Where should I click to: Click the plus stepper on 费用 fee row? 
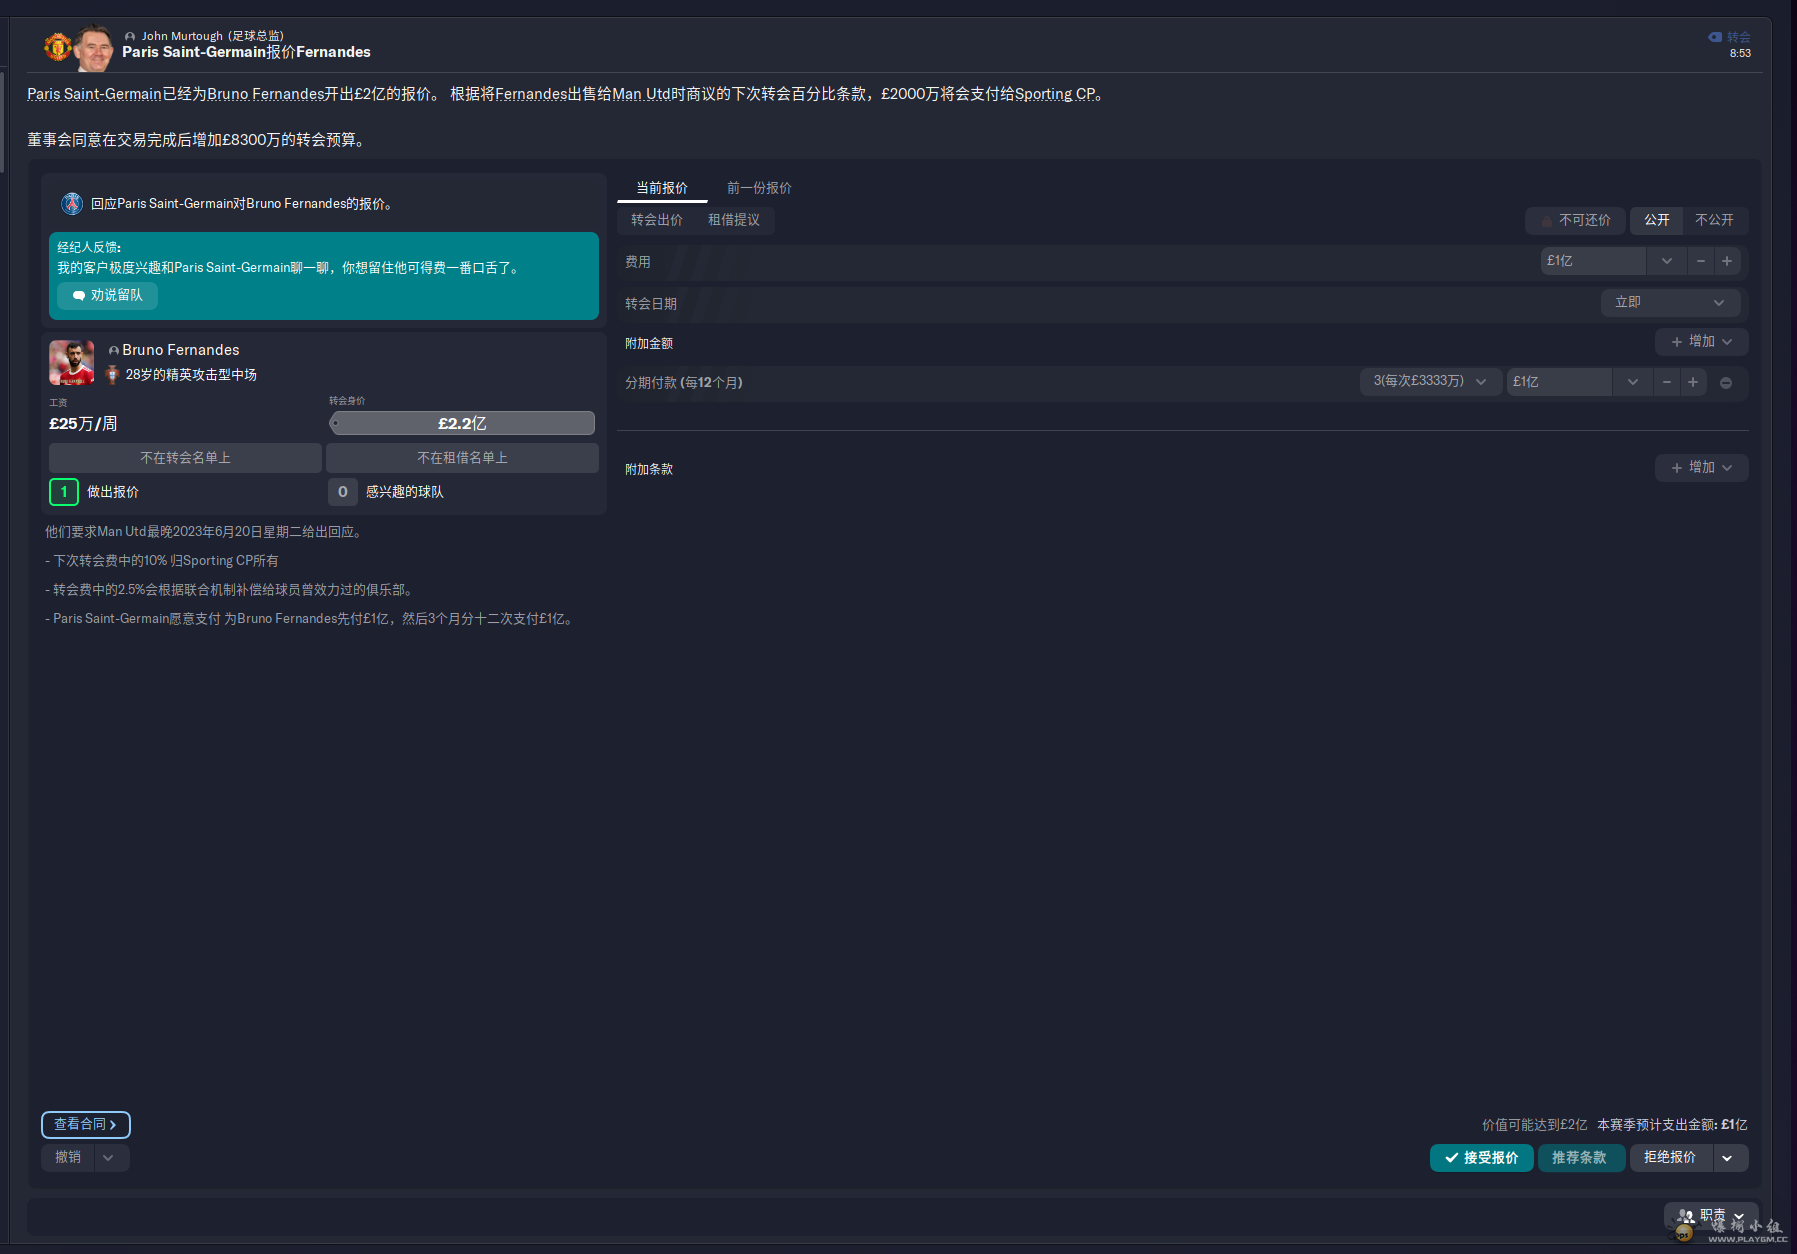pyautogui.click(x=1727, y=261)
